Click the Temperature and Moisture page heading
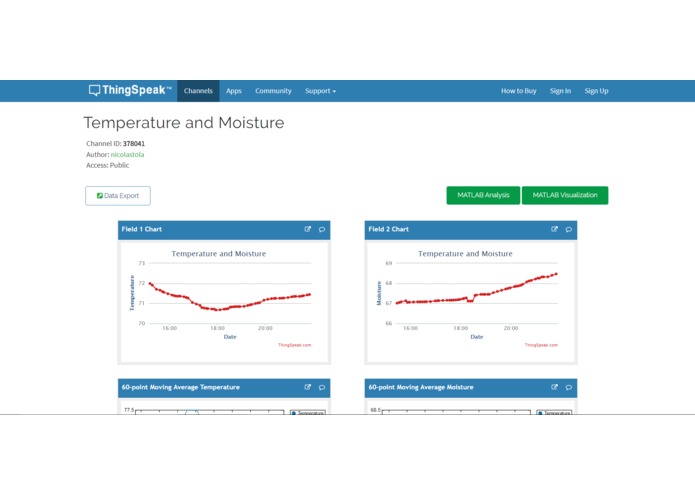 point(184,123)
